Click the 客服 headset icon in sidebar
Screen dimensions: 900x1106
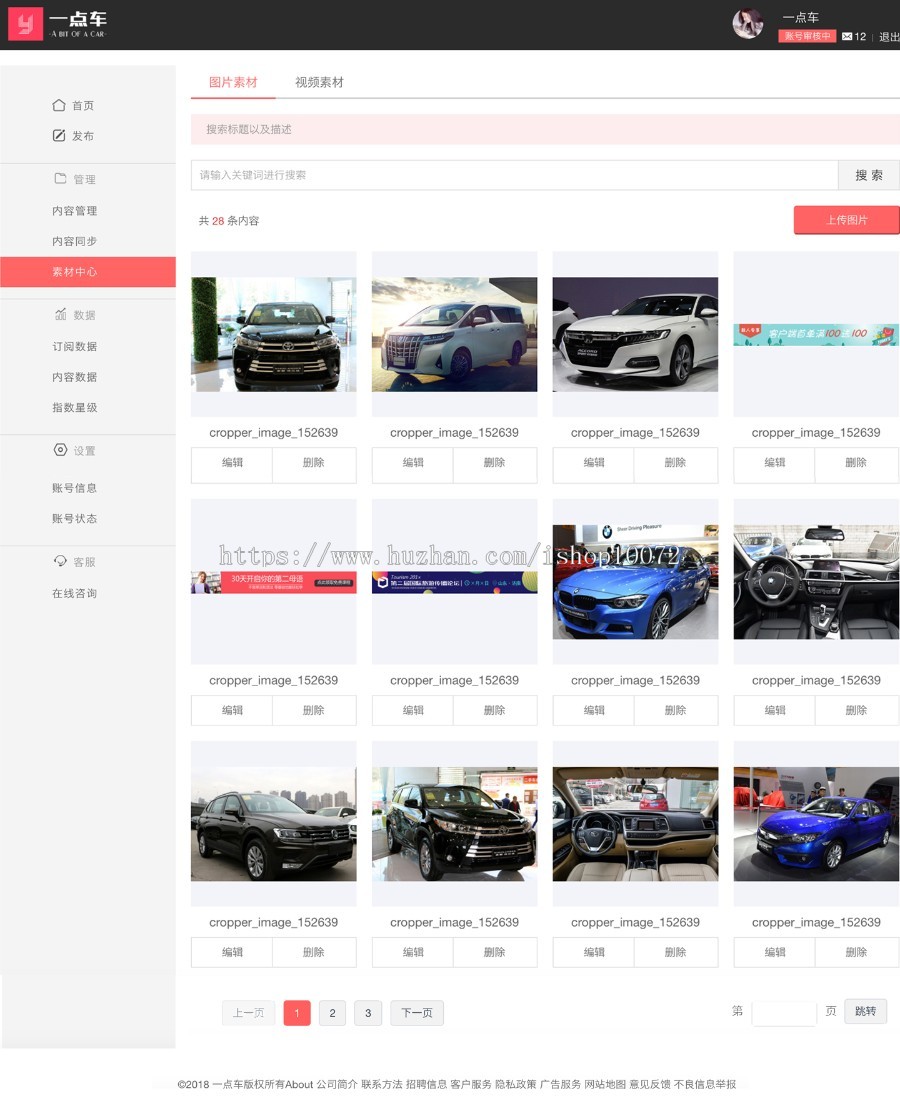click(x=61, y=561)
